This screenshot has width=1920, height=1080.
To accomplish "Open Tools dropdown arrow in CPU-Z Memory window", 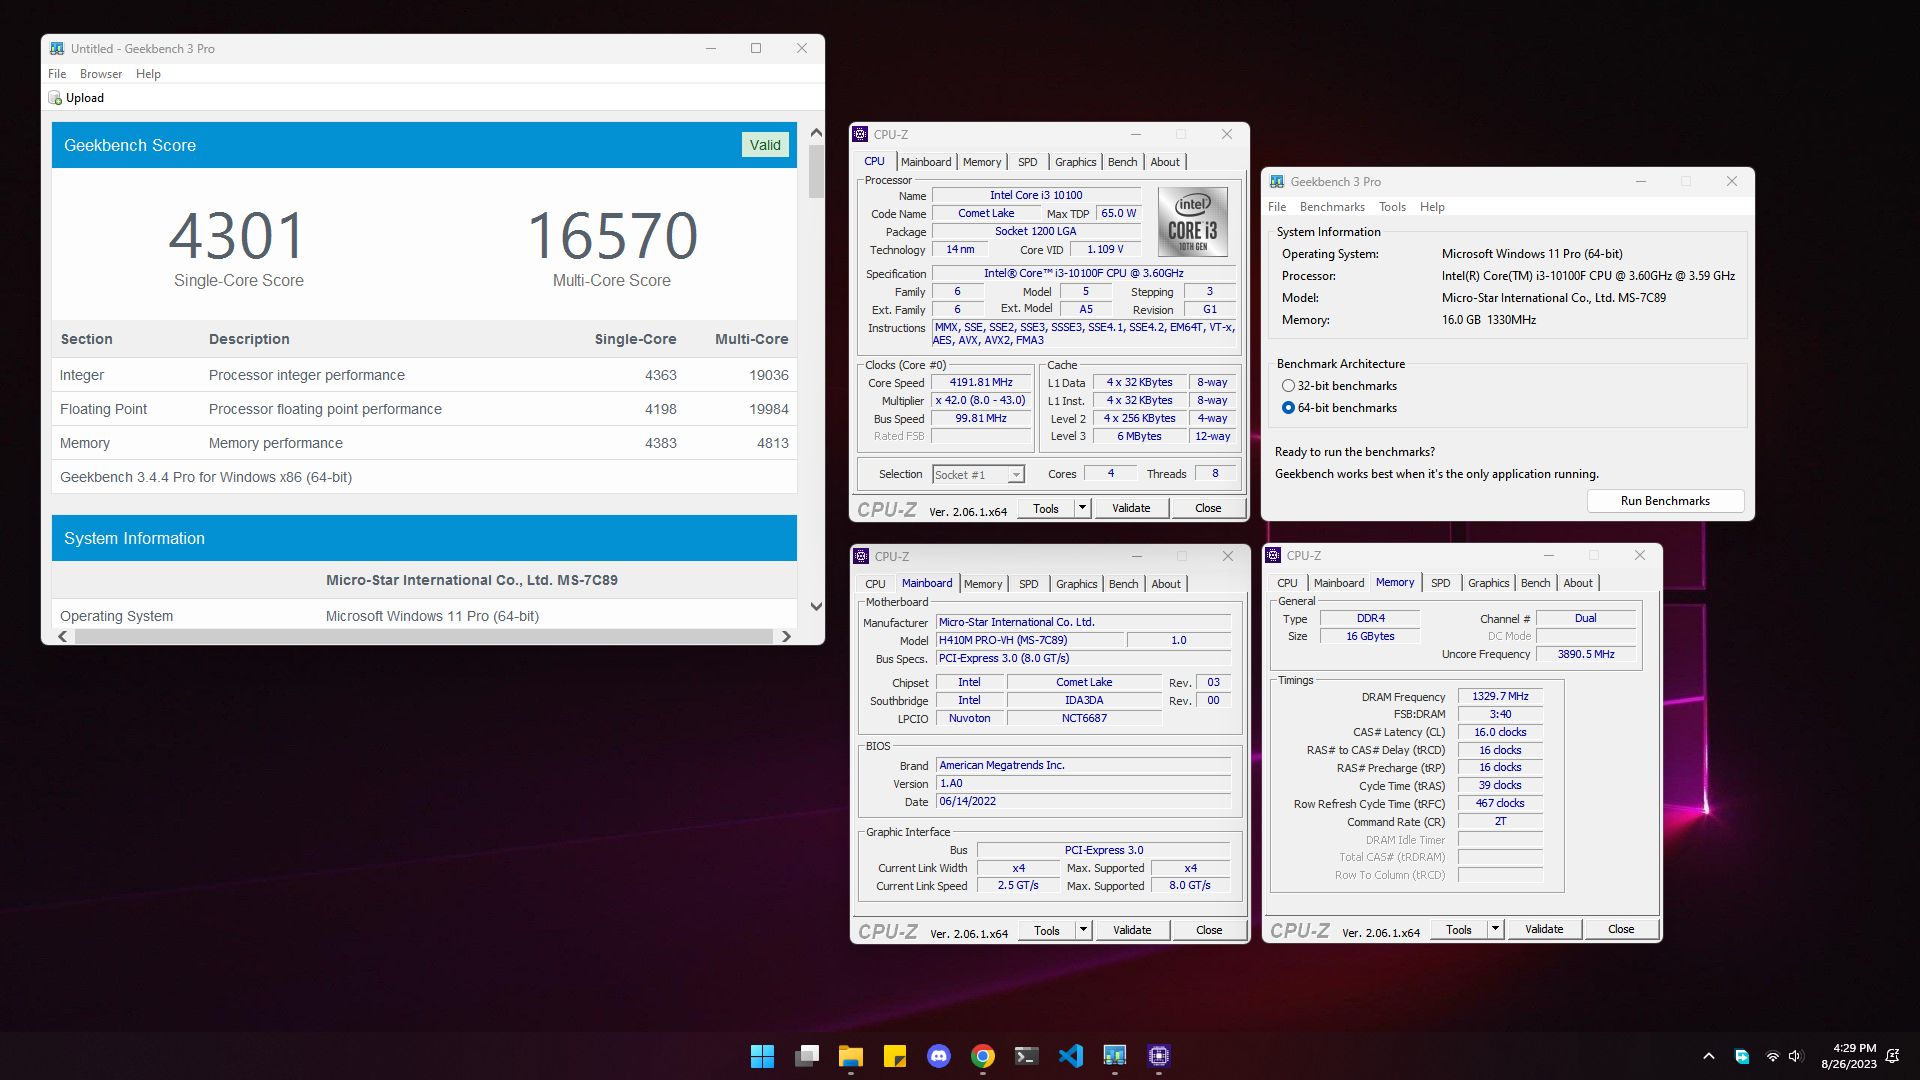I will click(1495, 929).
